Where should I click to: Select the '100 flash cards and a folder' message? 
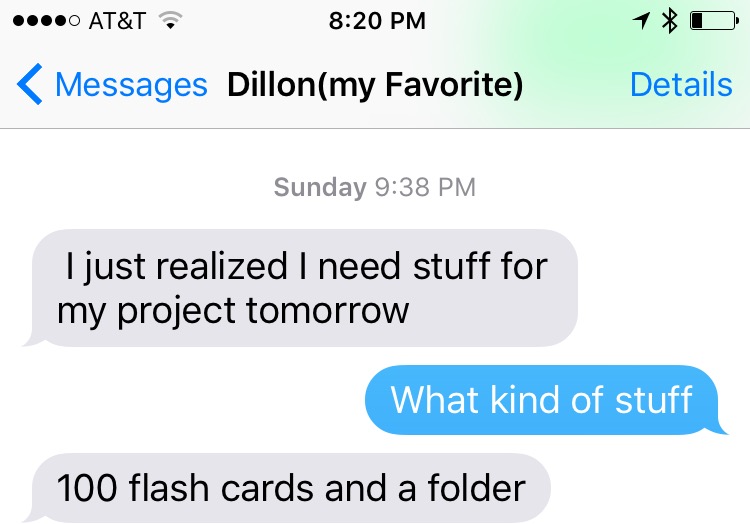[x=288, y=488]
